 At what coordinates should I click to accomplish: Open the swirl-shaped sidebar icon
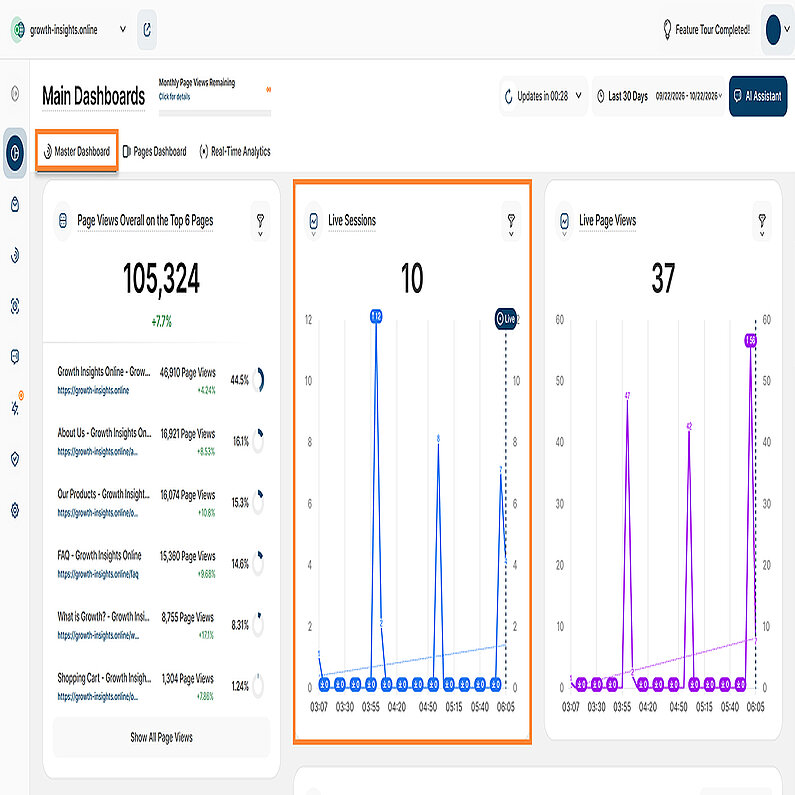tap(15, 255)
